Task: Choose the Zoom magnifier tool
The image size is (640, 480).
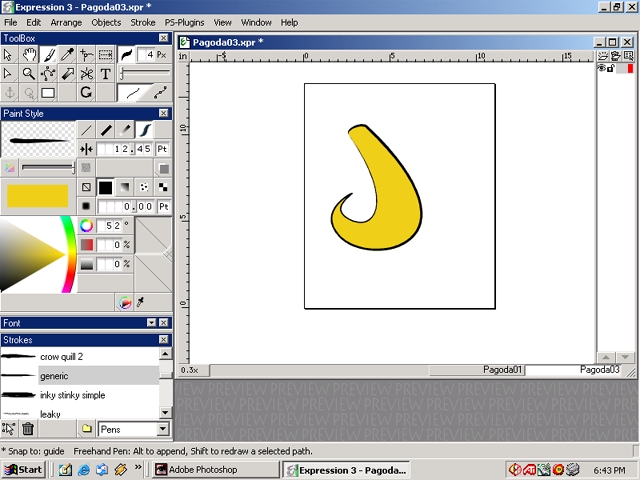Action: 29,73
